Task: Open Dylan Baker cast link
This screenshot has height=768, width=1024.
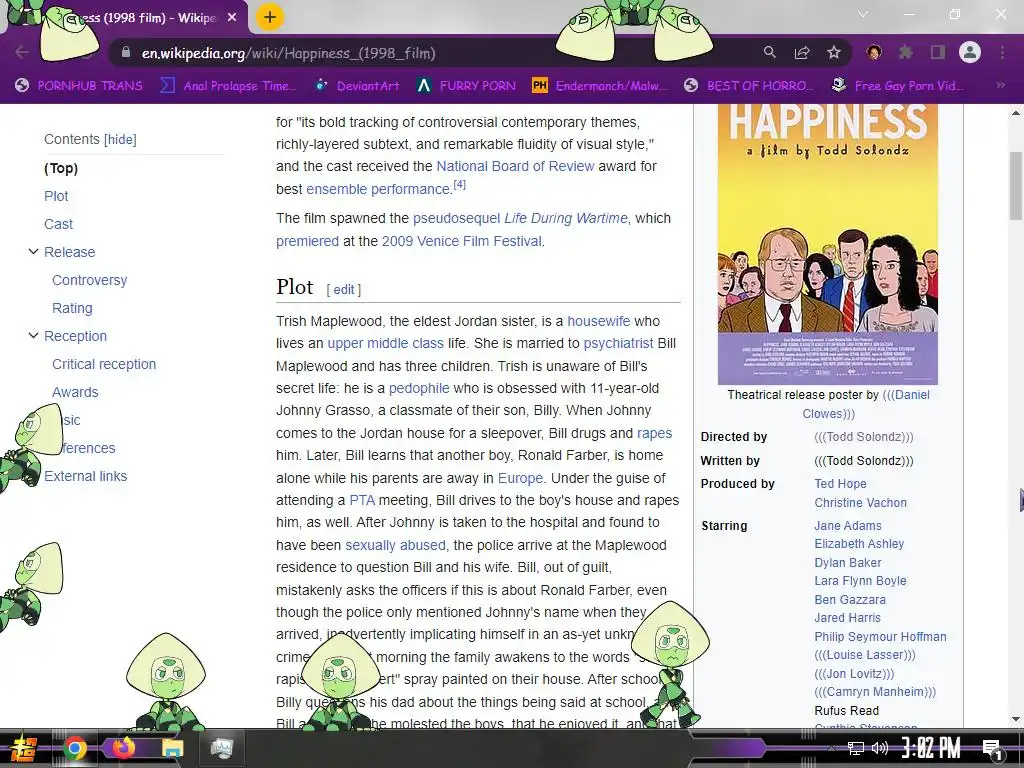Action: click(x=848, y=563)
